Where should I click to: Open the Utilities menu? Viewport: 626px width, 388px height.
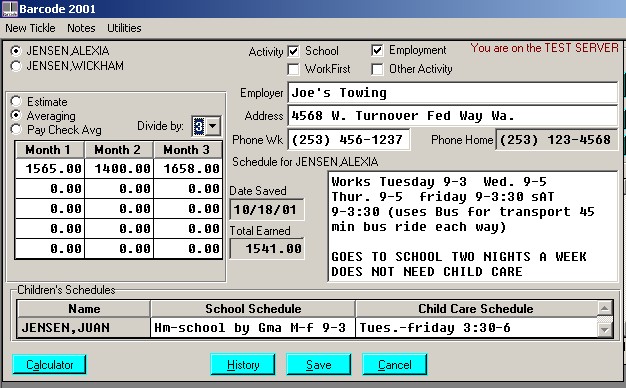124,28
